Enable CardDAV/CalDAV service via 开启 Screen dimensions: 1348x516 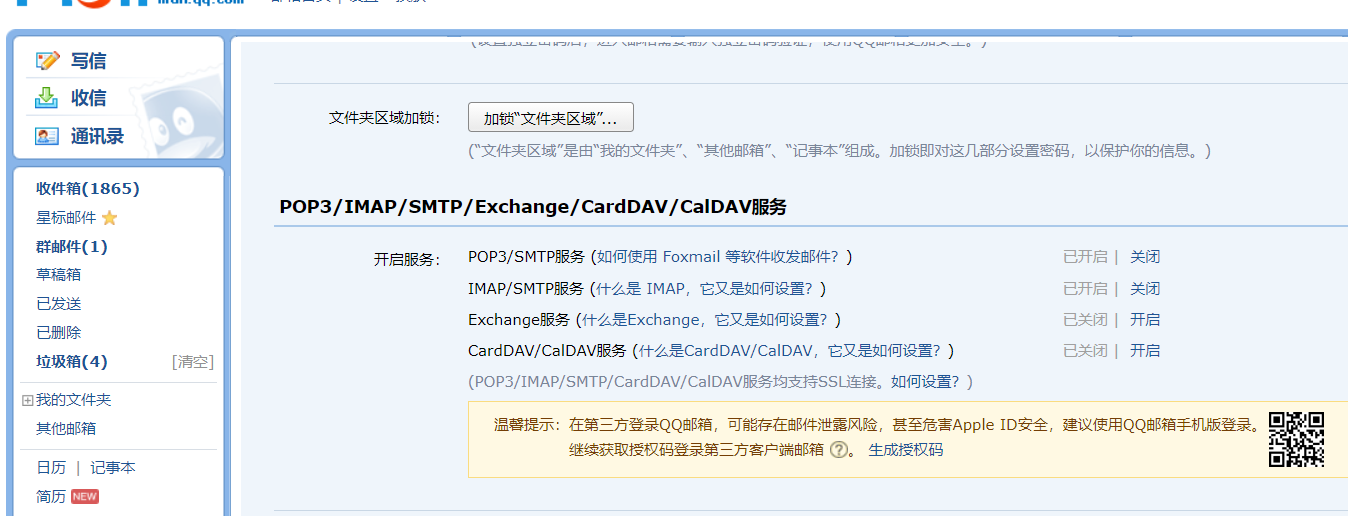point(1145,351)
